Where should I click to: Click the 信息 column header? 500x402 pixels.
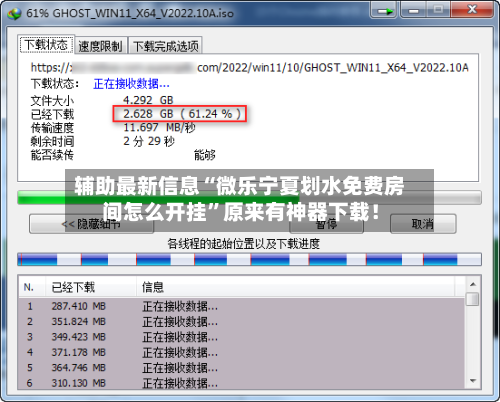[x=295, y=287]
